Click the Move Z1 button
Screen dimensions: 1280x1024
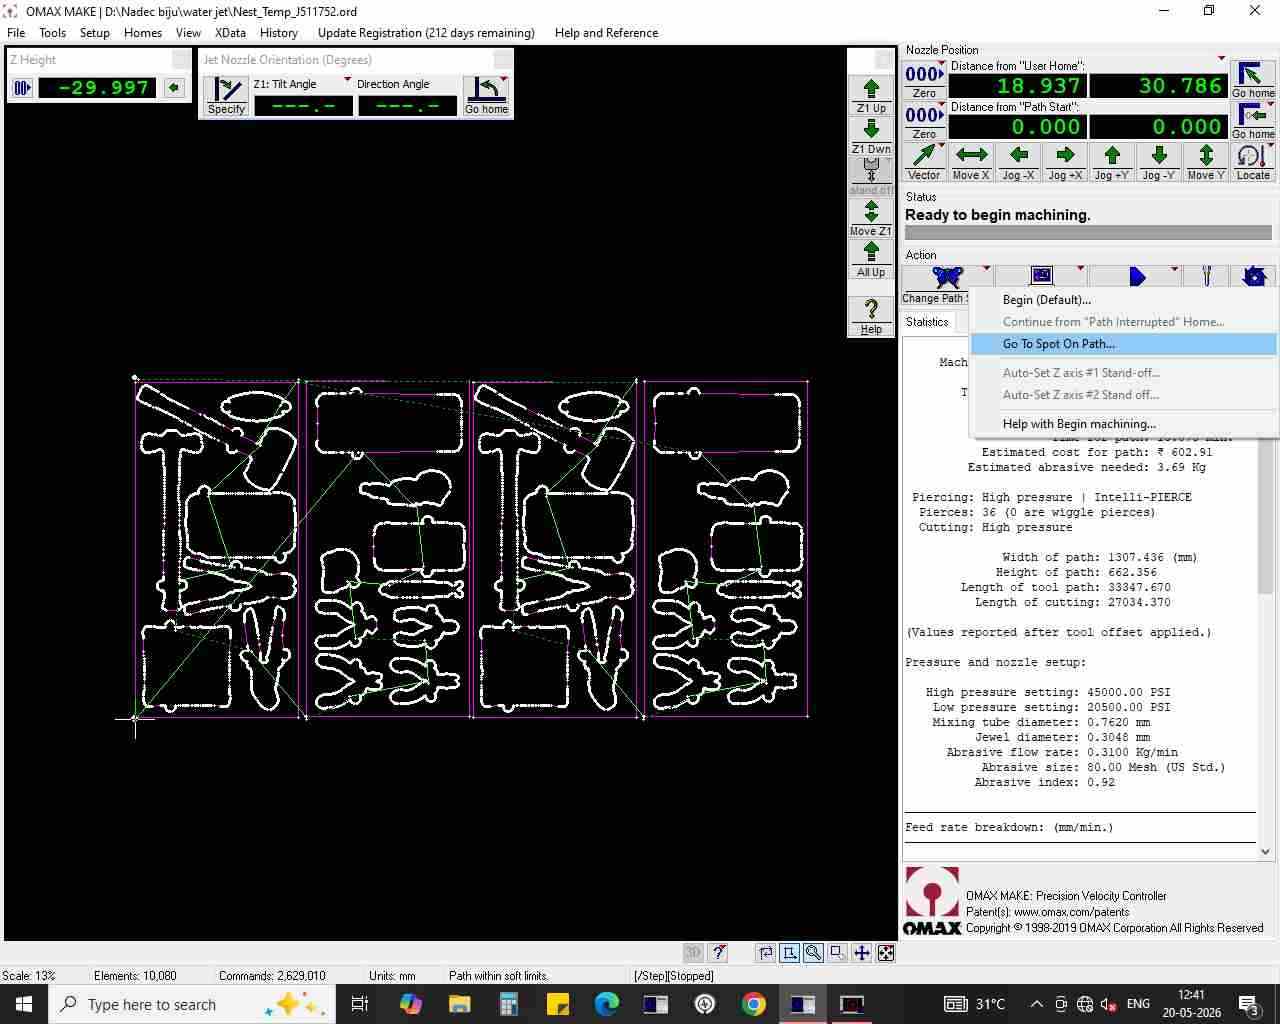click(871, 218)
